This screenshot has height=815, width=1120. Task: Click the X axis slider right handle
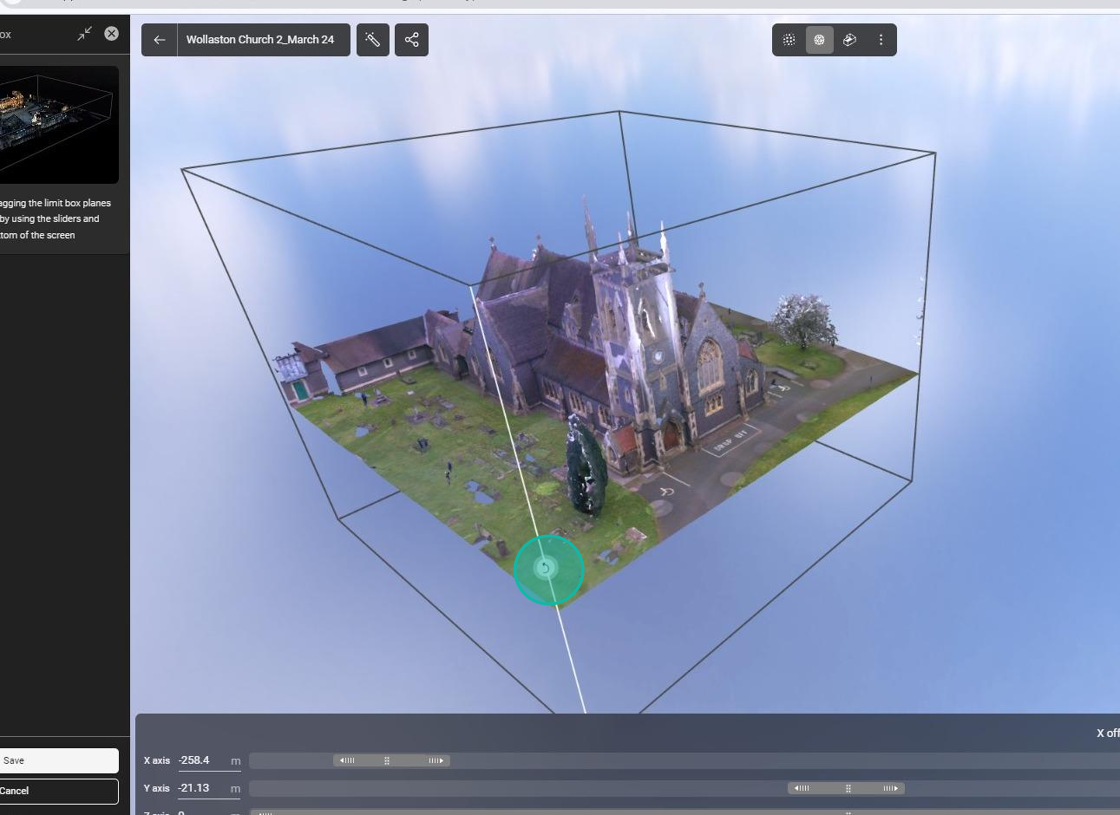coord(436,761)
